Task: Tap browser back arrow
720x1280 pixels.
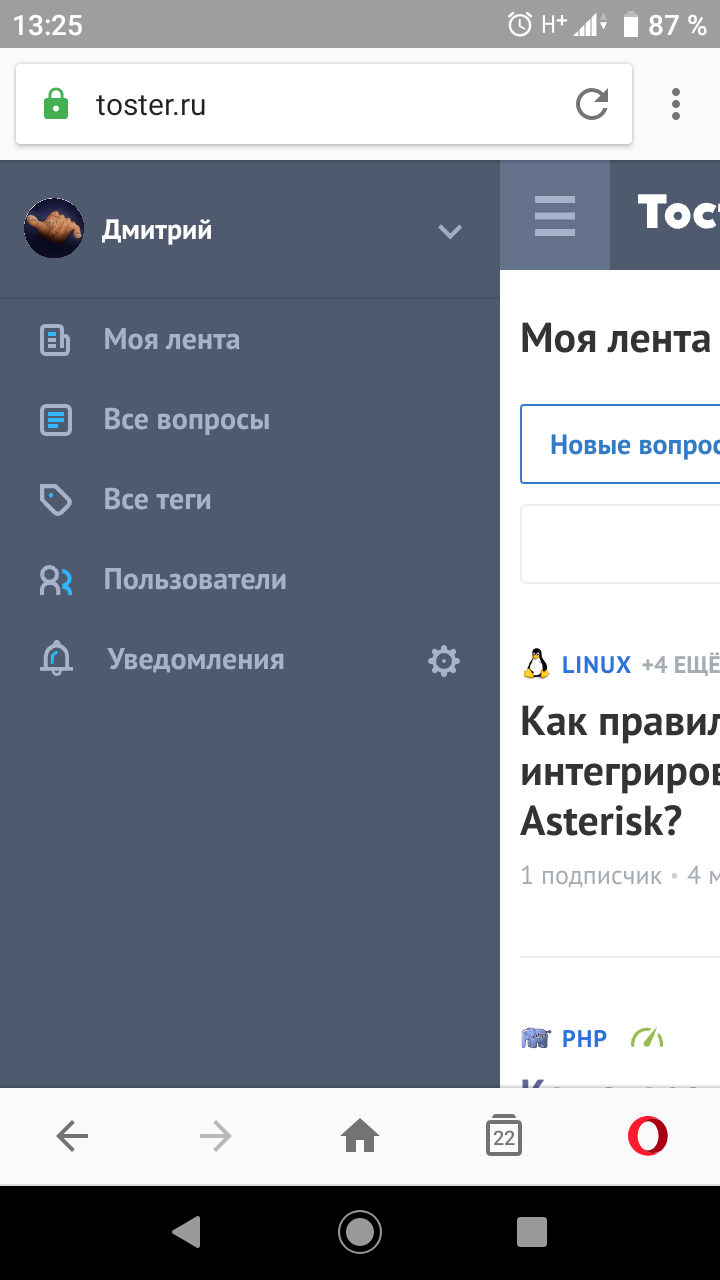Action: coord(72,1136)
